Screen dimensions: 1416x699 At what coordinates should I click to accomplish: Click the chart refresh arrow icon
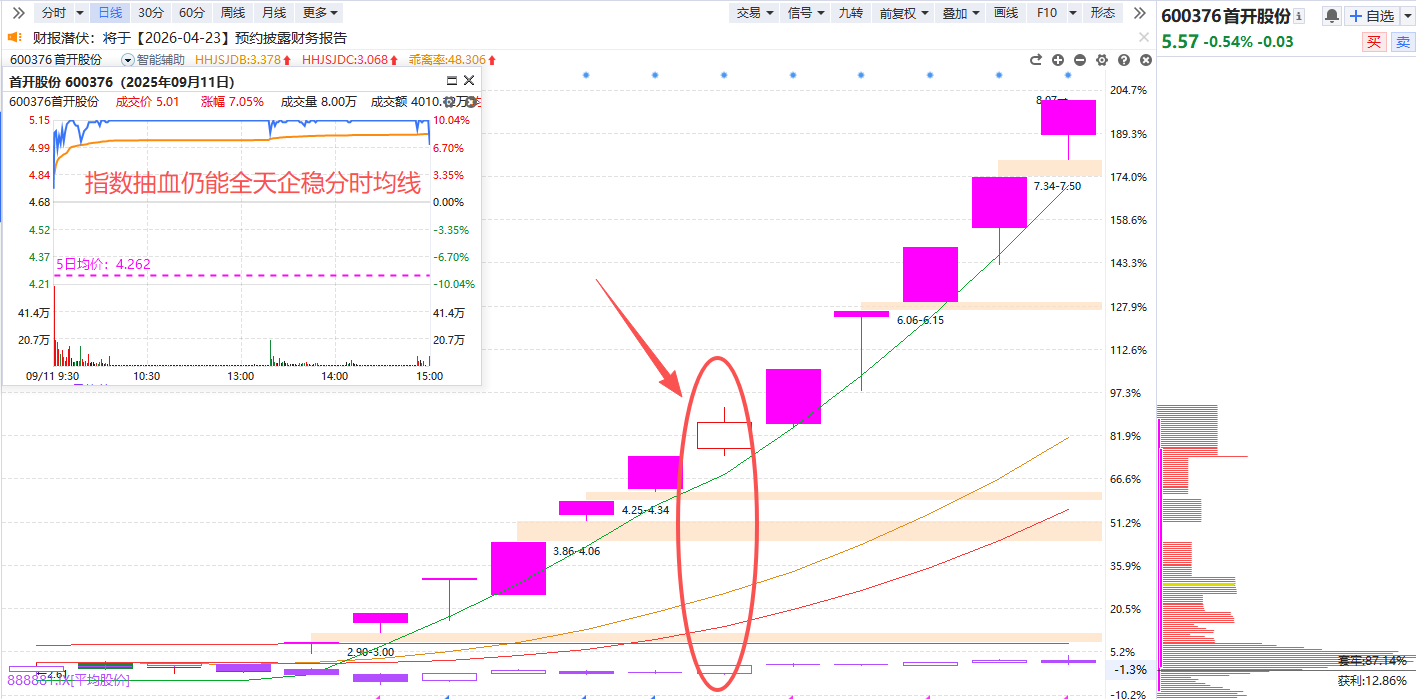(x=1036, y=60)
